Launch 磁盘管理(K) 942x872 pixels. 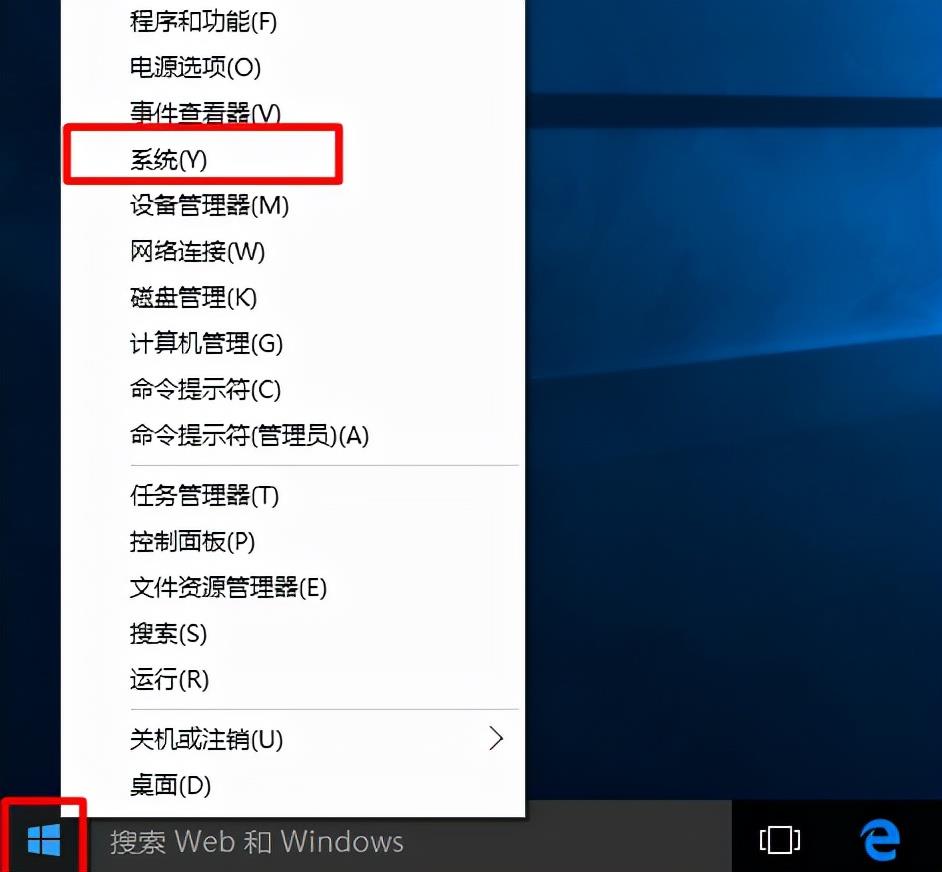[x=193, y=297]
